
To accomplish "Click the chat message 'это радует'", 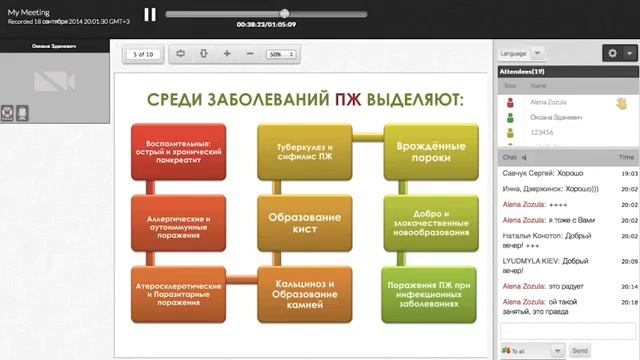I will click(x=566, y=287).
